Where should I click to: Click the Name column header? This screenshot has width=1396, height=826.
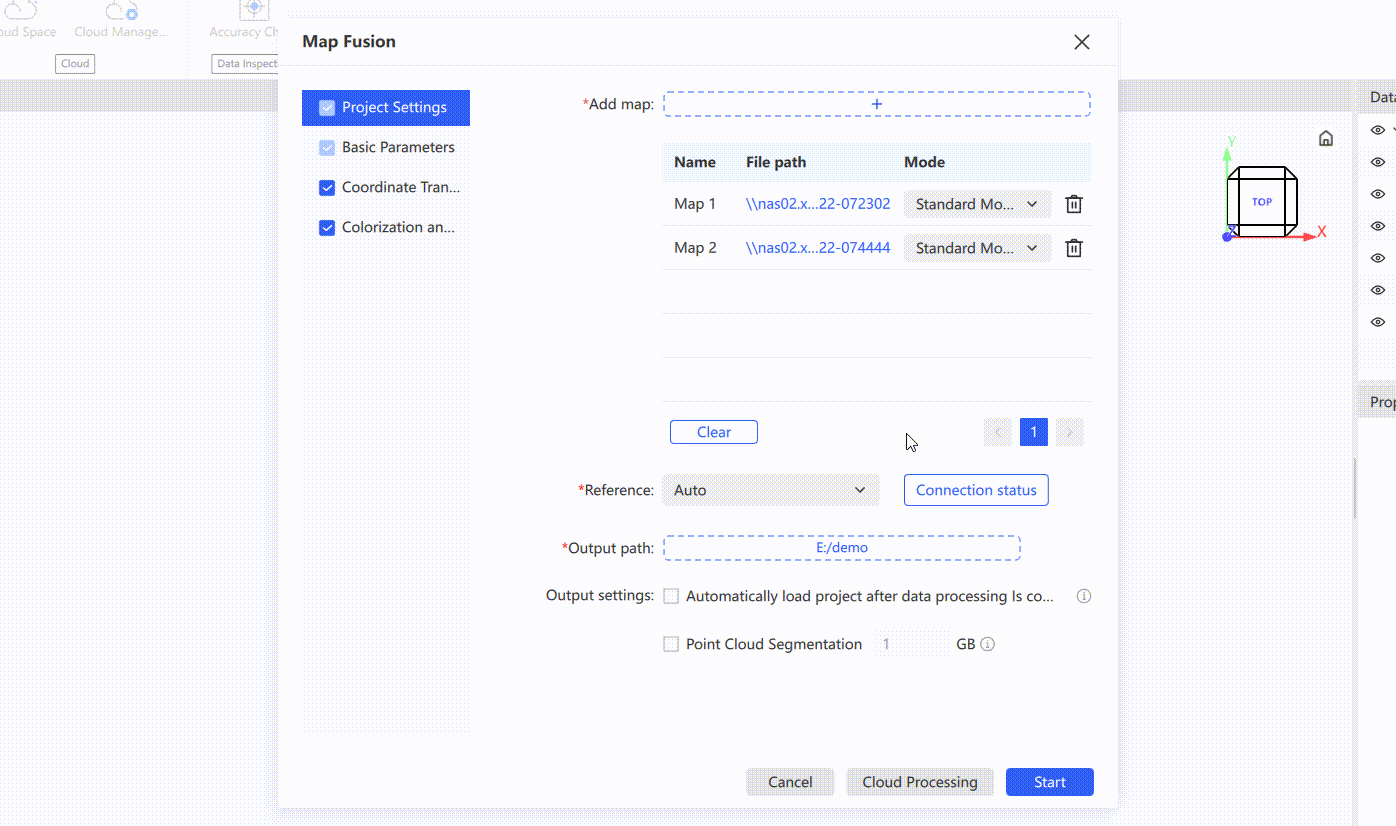[x=695, y=162]
